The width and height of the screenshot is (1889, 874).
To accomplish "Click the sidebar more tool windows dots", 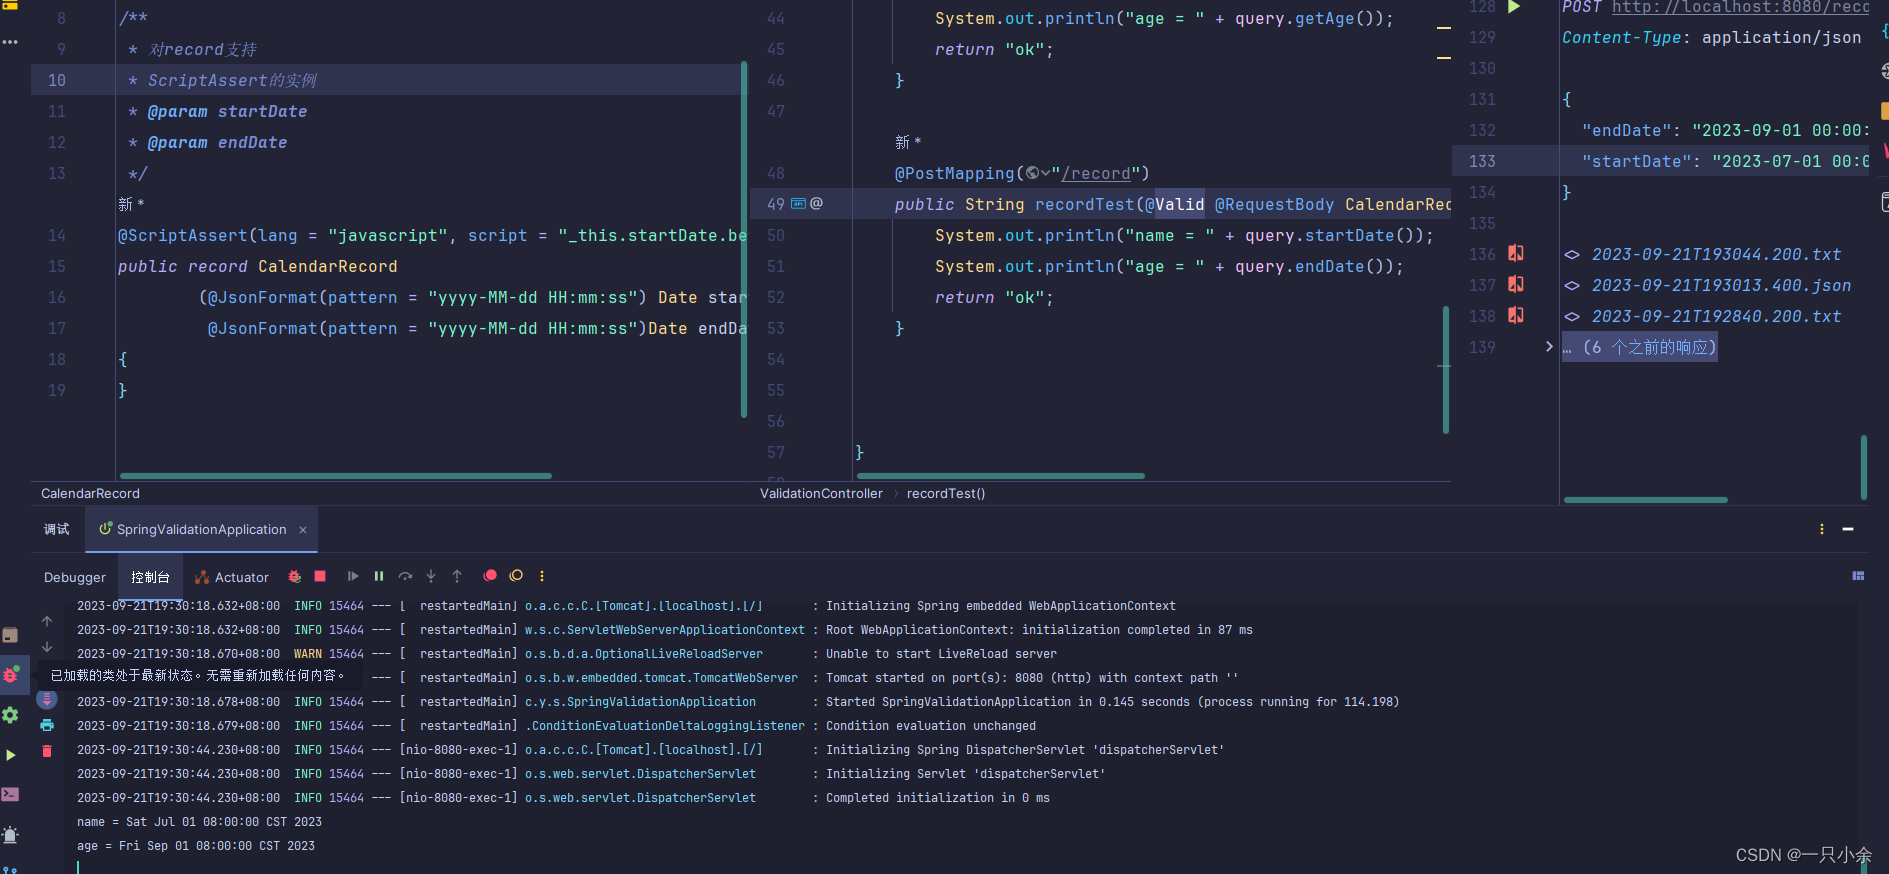I will [x=10, y=42].
